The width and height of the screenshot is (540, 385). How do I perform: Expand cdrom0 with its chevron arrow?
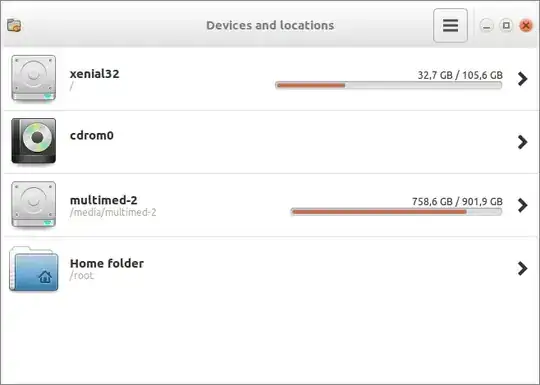(x=522, y=142)
